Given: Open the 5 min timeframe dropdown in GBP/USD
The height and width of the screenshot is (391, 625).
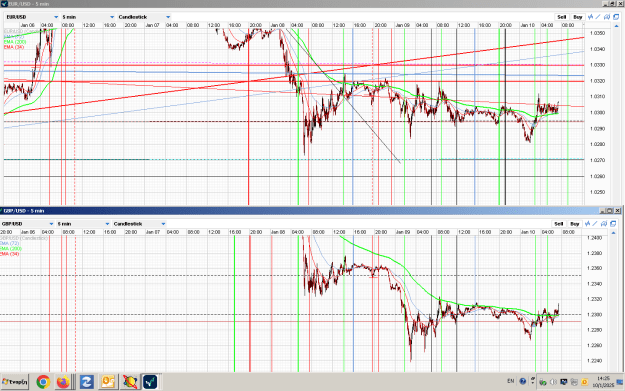Looking at the screenshot, I should (x=83, y=224).
